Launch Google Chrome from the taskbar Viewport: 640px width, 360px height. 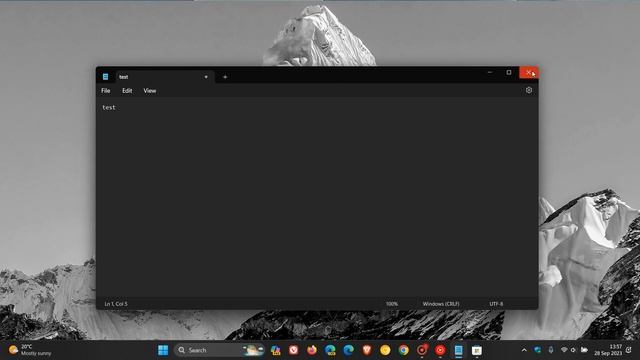point(404,350)
